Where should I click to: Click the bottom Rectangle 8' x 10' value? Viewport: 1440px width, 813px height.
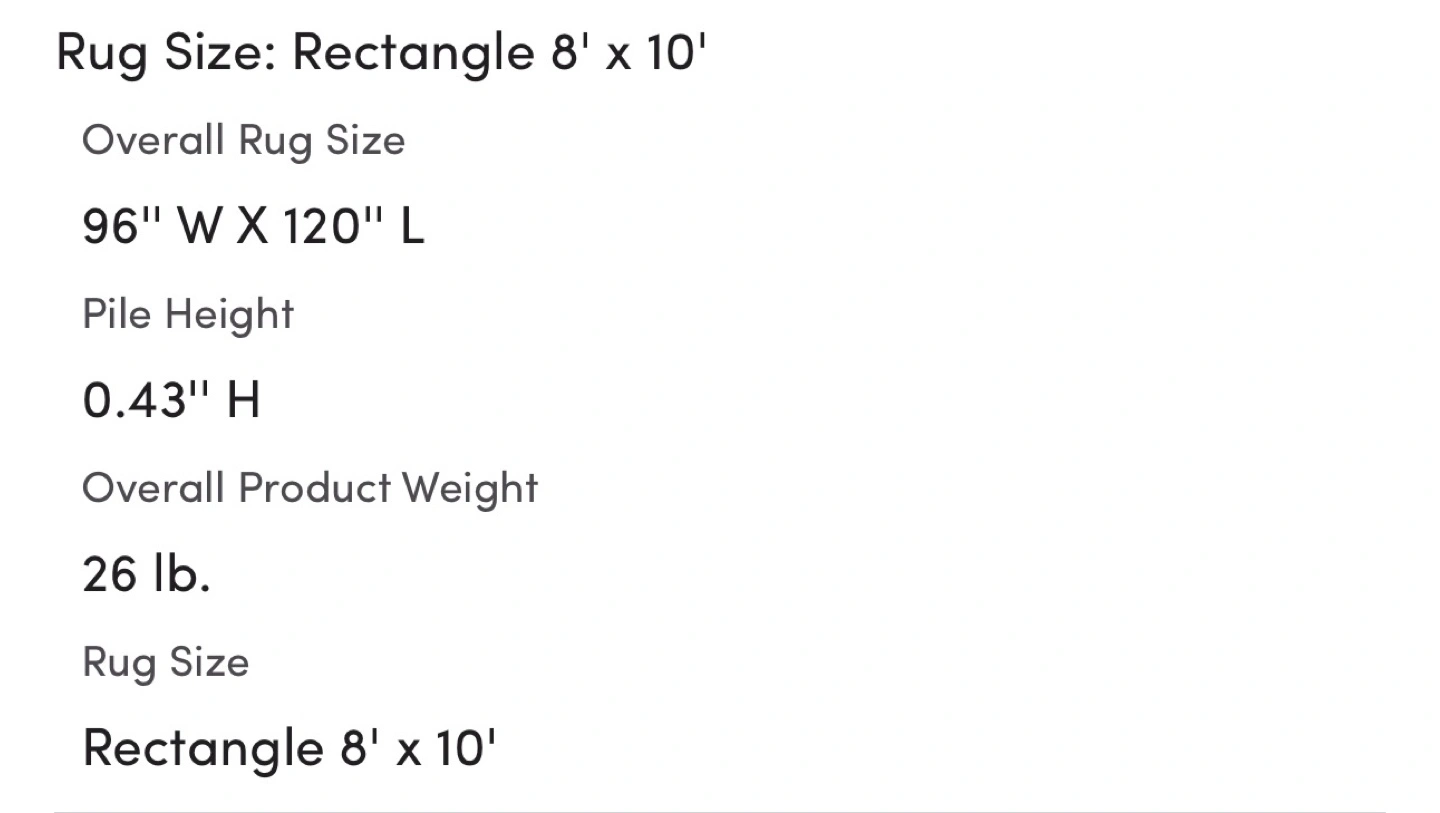tap(289, 748)
